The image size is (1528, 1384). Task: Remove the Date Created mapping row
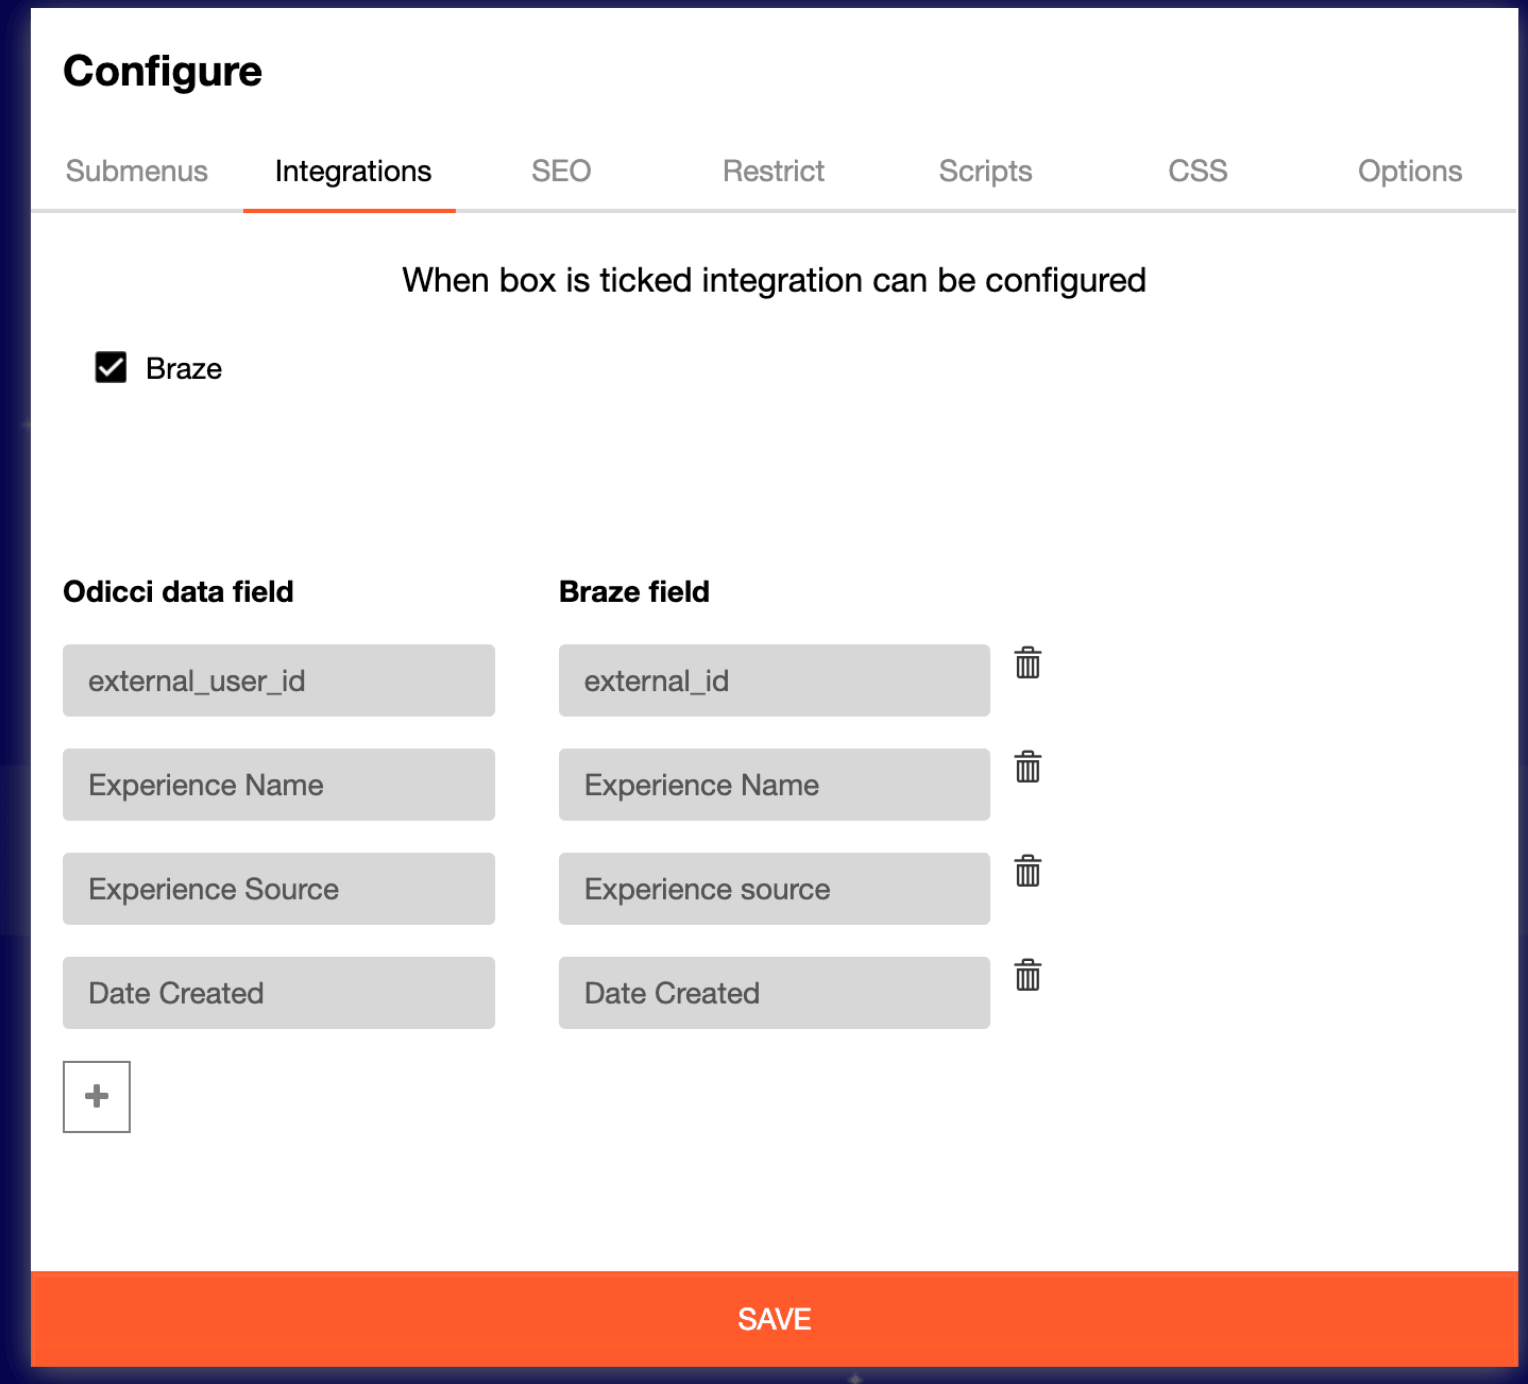click(1027, 975)
